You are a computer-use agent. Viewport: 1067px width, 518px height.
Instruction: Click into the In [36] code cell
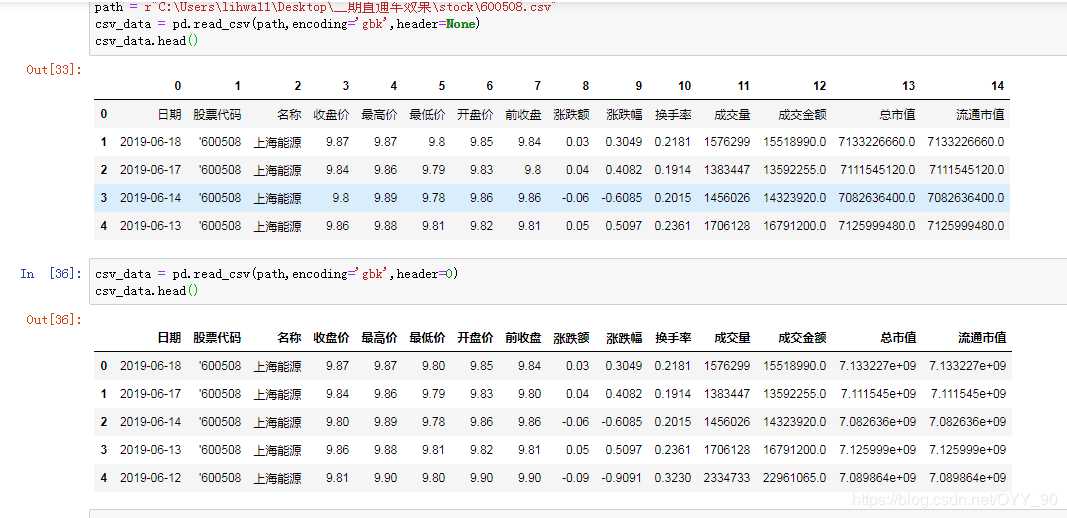coord(578,282)
